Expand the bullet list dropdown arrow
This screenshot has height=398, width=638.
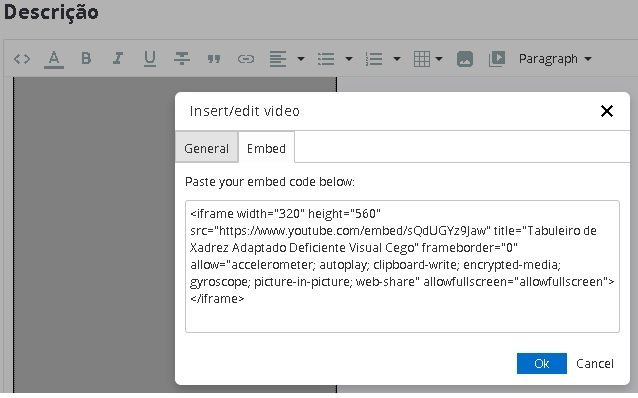click(349, 59)
